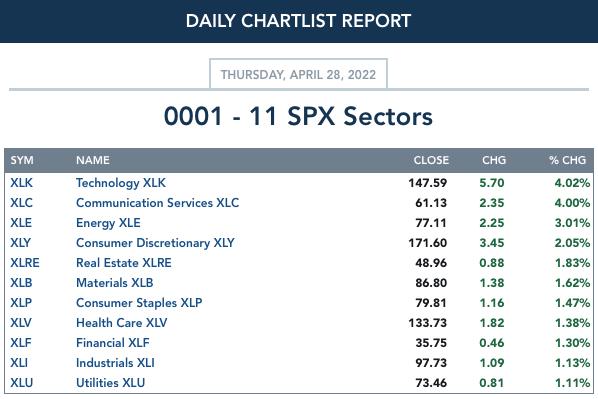Screen dimensions: 598x399
Task: Click the XLRE symbol link
Action: point(25,263)
